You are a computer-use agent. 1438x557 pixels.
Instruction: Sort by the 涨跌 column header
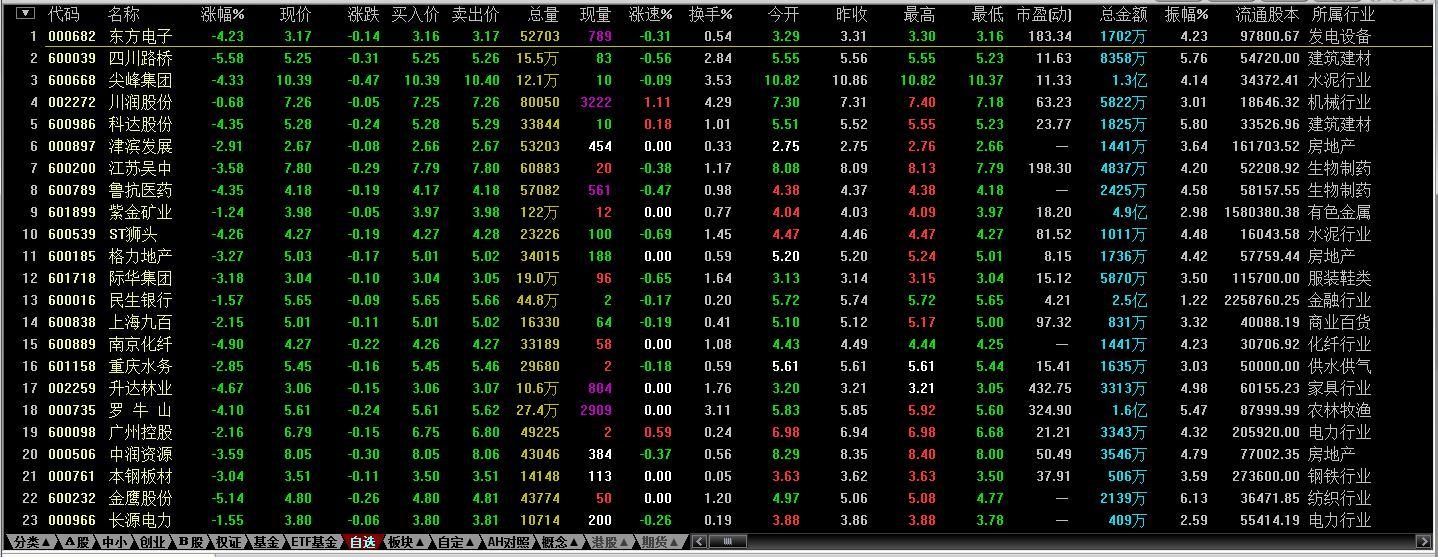(x=363, y=14)
